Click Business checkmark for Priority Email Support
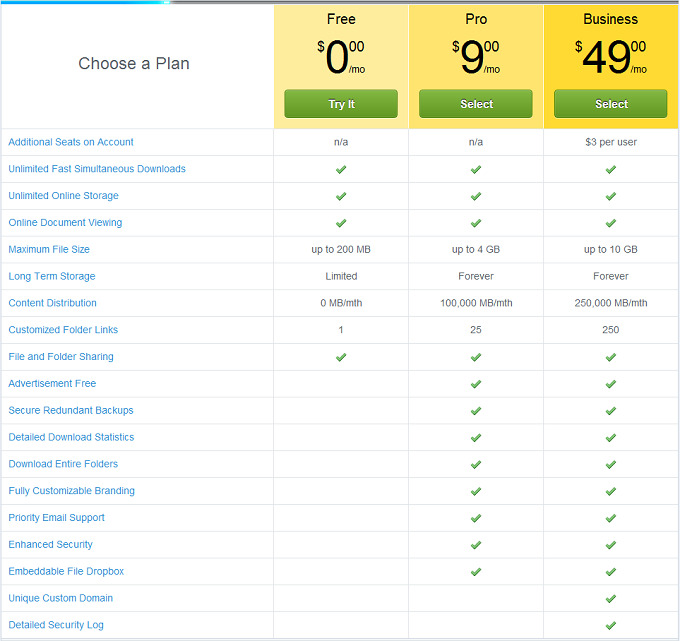680x641 pixels. click(610, 518)
